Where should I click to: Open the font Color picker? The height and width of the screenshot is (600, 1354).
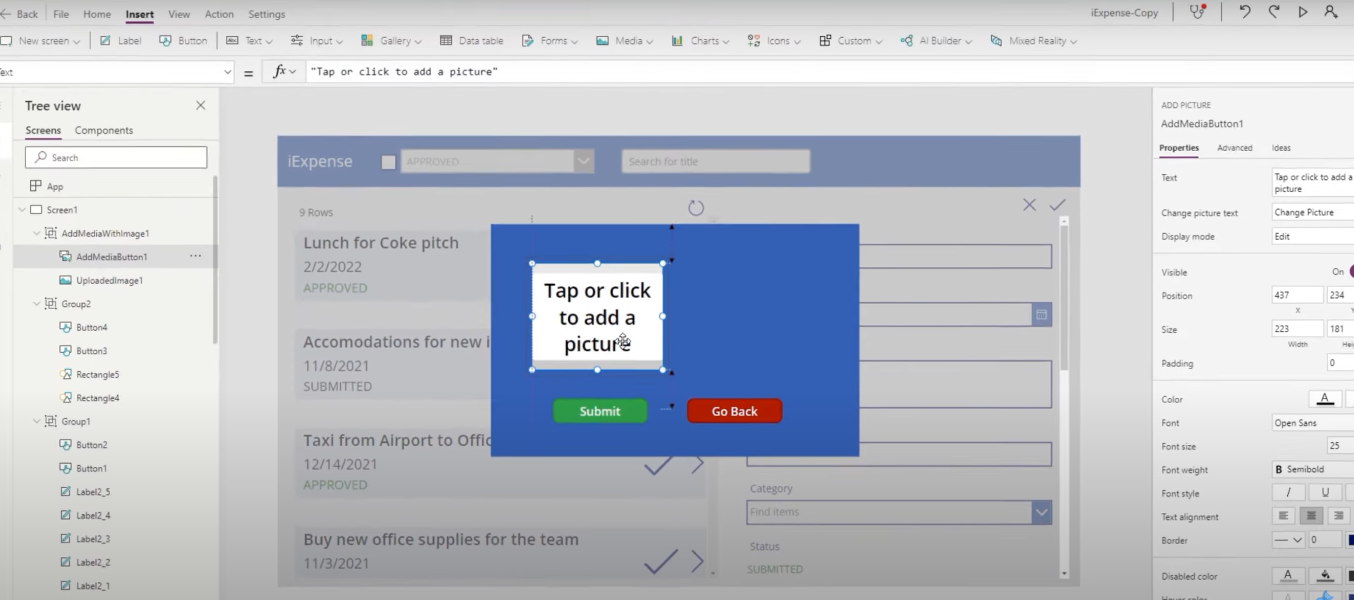click(x=1325, y=399)
